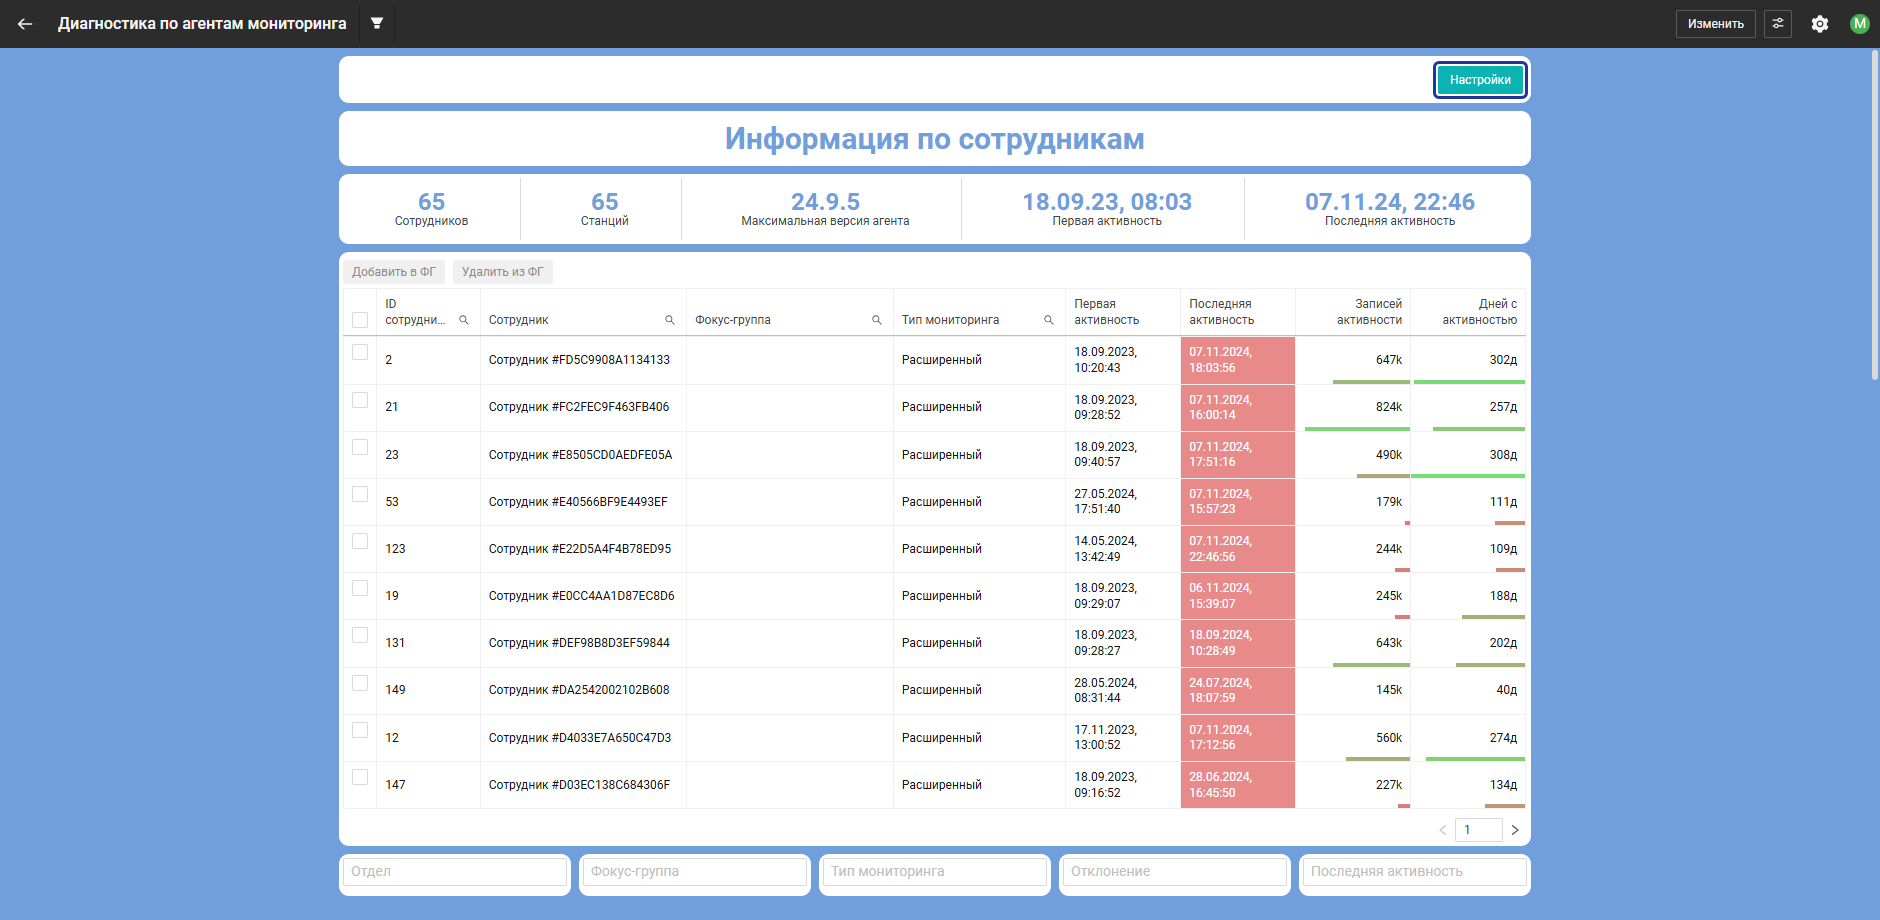Open the Отдел filter dropdown
The image size is (1880, 920).
coord(455,872)
